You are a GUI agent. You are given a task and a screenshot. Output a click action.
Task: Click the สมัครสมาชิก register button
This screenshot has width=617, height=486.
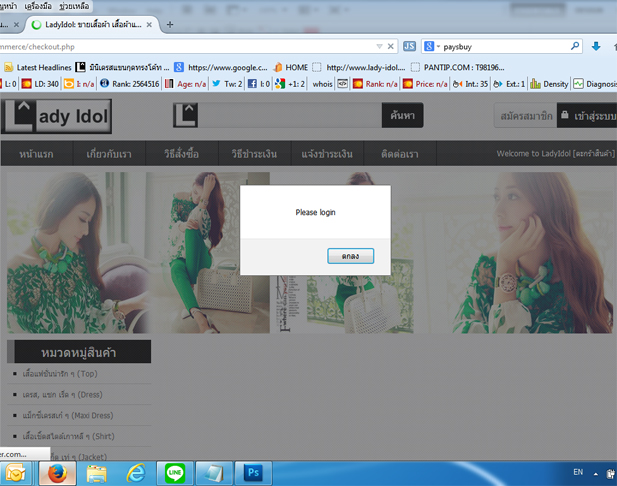526,116
